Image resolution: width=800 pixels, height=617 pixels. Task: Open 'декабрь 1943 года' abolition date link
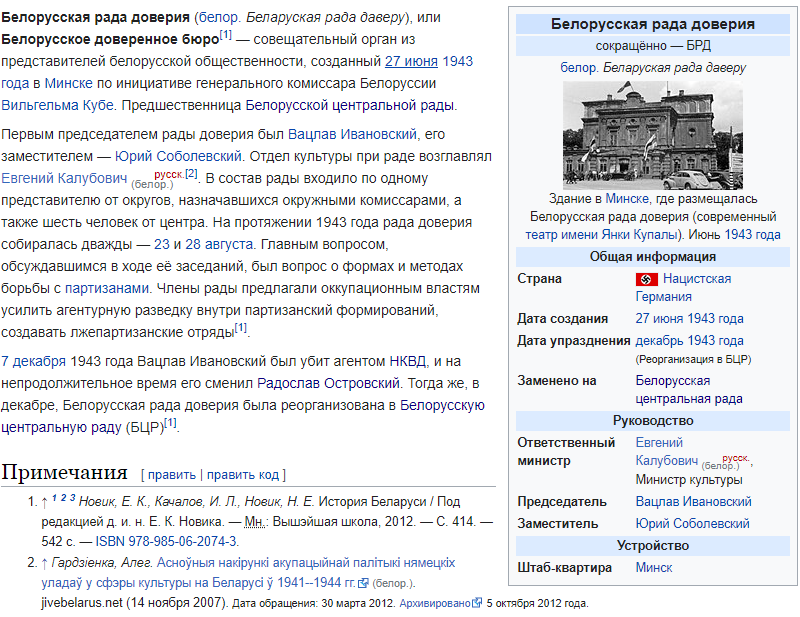(689, 340)
